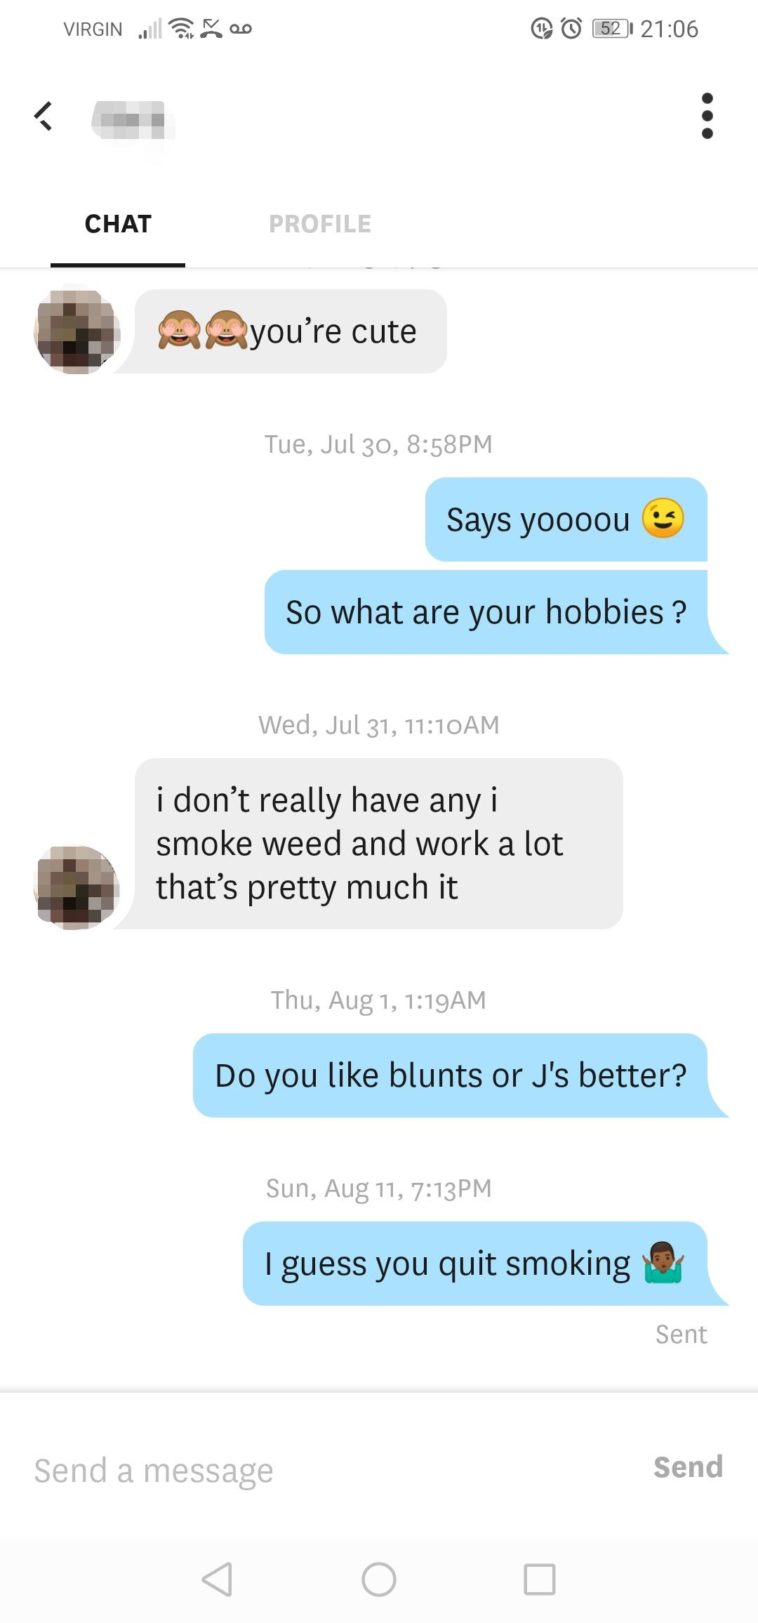Tap the Android home circle button
The height and width of the screenshot is (1623, 758).
379,1580
